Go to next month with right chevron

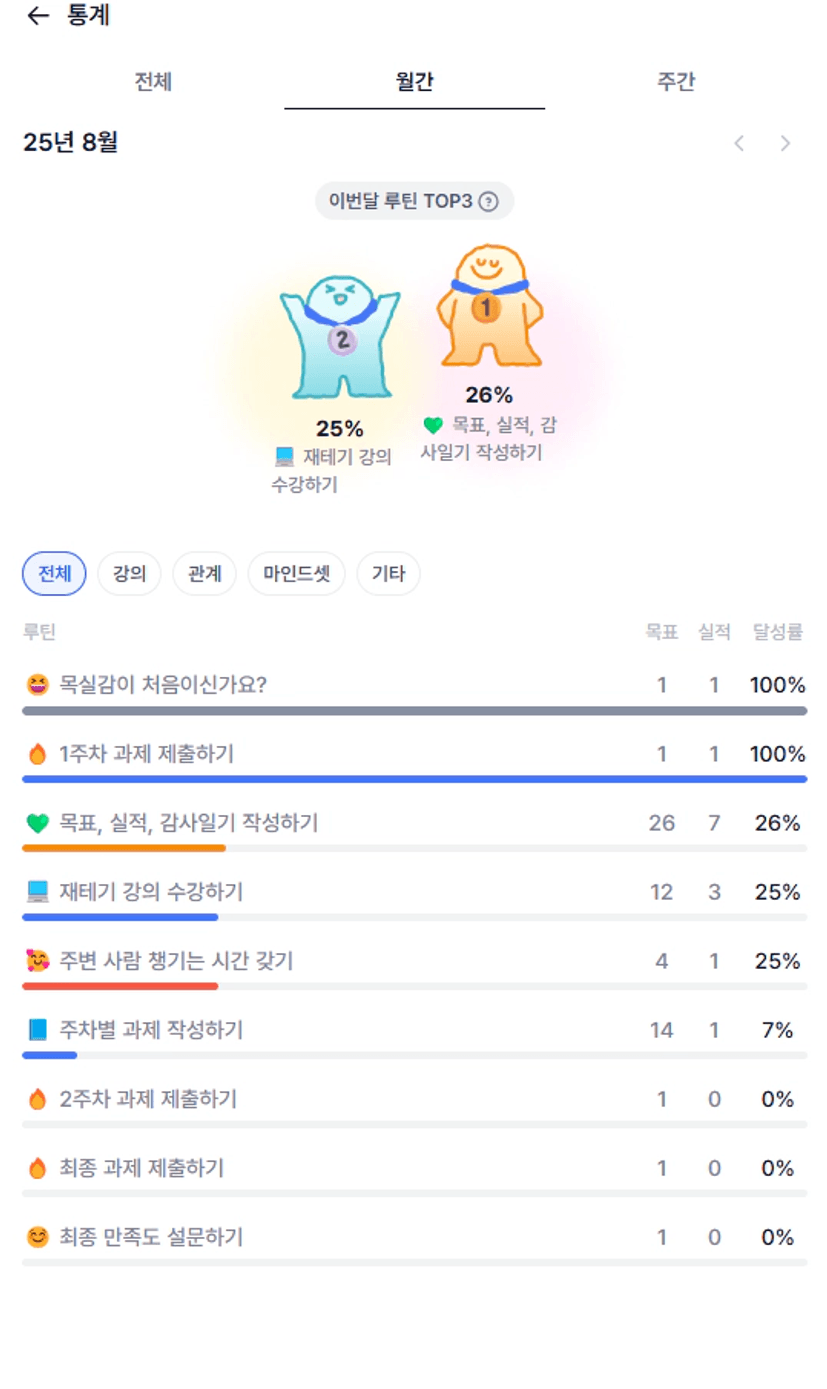pos(785,143)
